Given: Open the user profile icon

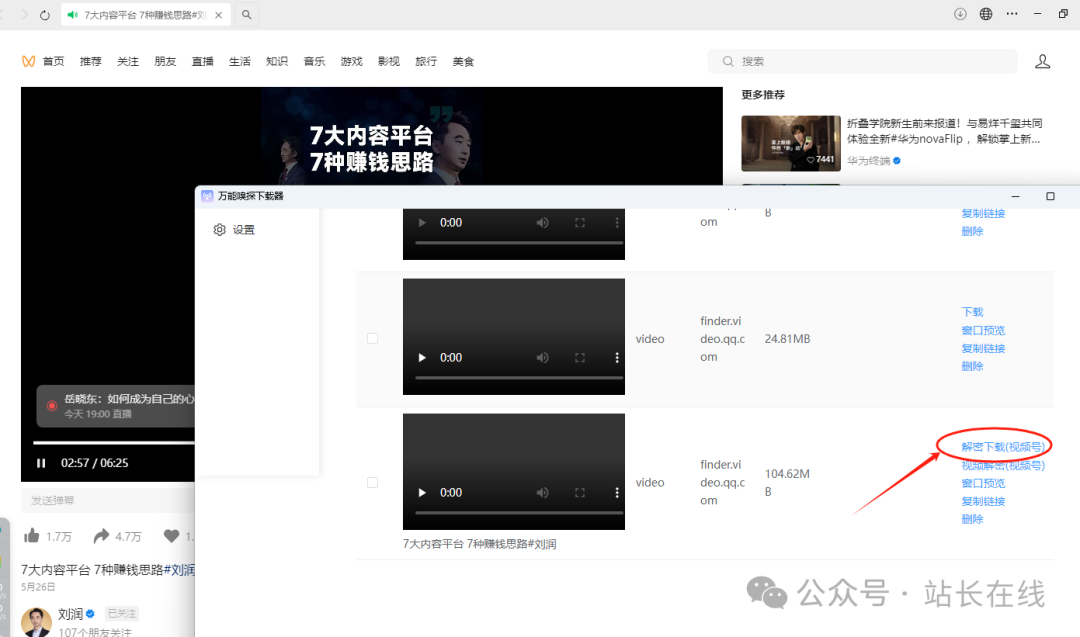Looking at the screenshot, I should pyautogui.click(x=1043, y=61).
